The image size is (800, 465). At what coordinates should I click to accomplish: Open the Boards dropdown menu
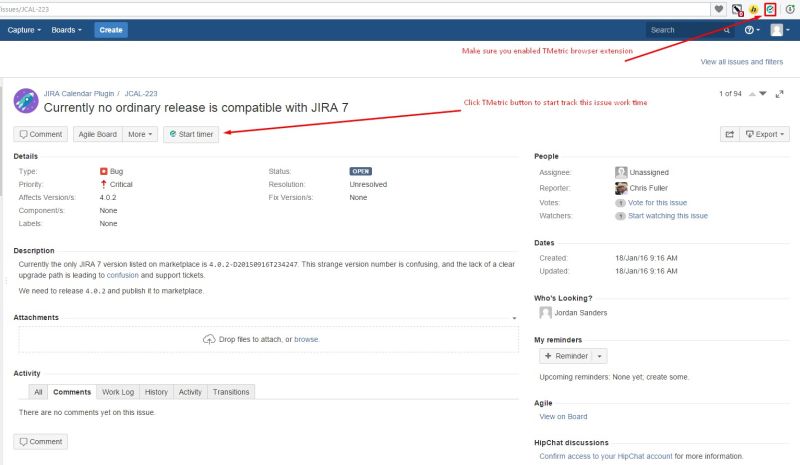click(66, 30)
